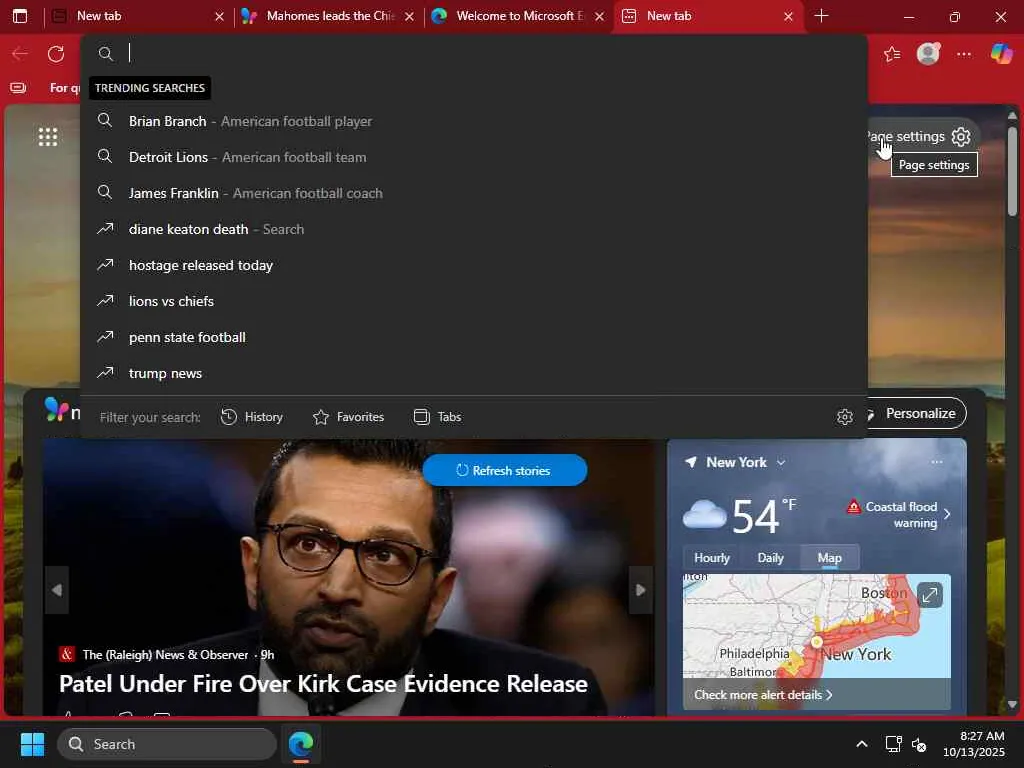Choose penn state football trending search
The width and height of the screenshot is (1024, 768).
(473, 337)
